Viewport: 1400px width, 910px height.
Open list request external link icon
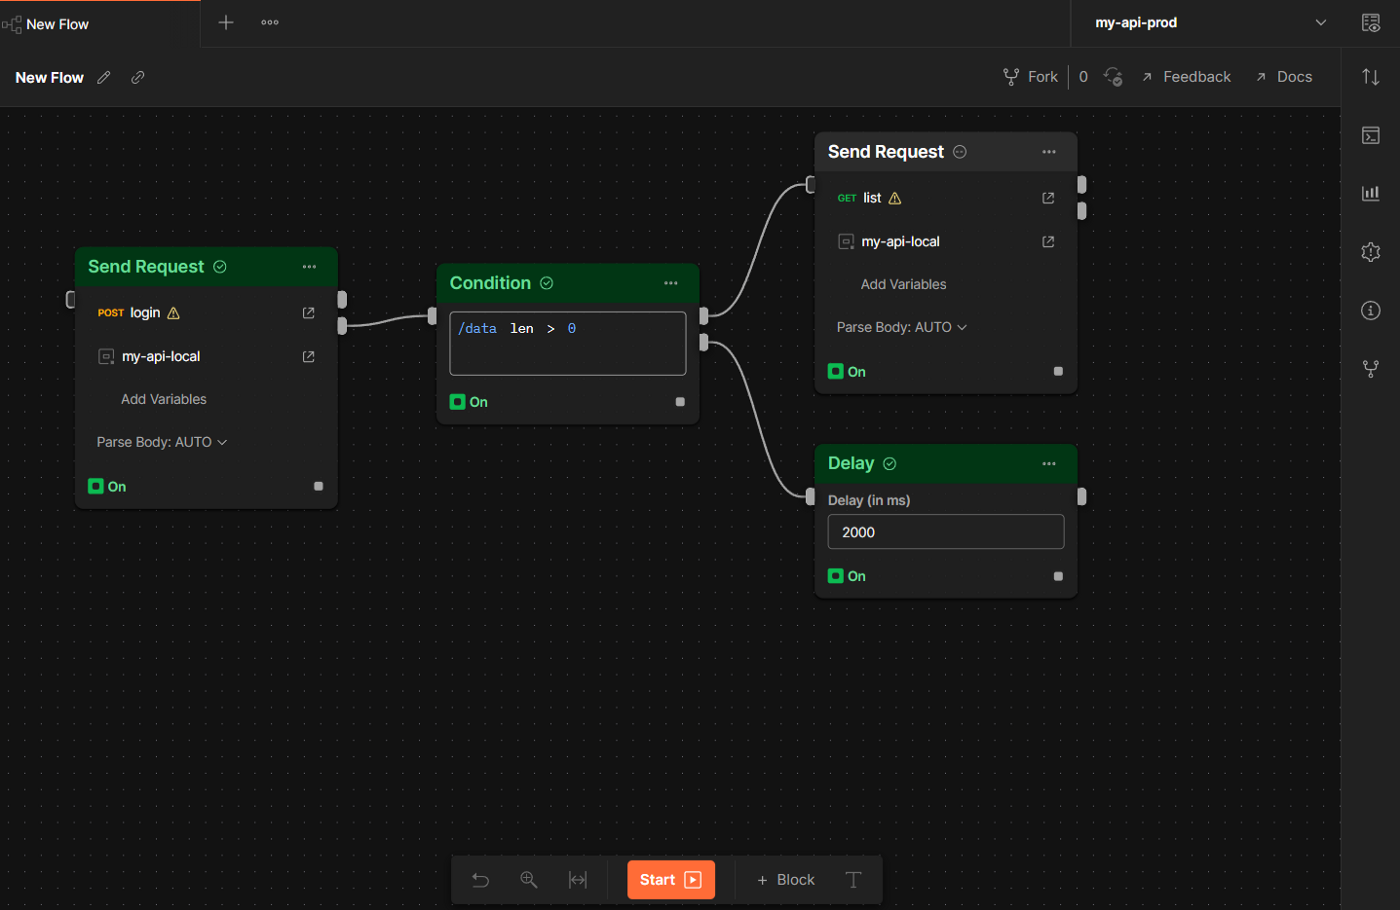pyautogui.click(x=1048, y=198)
